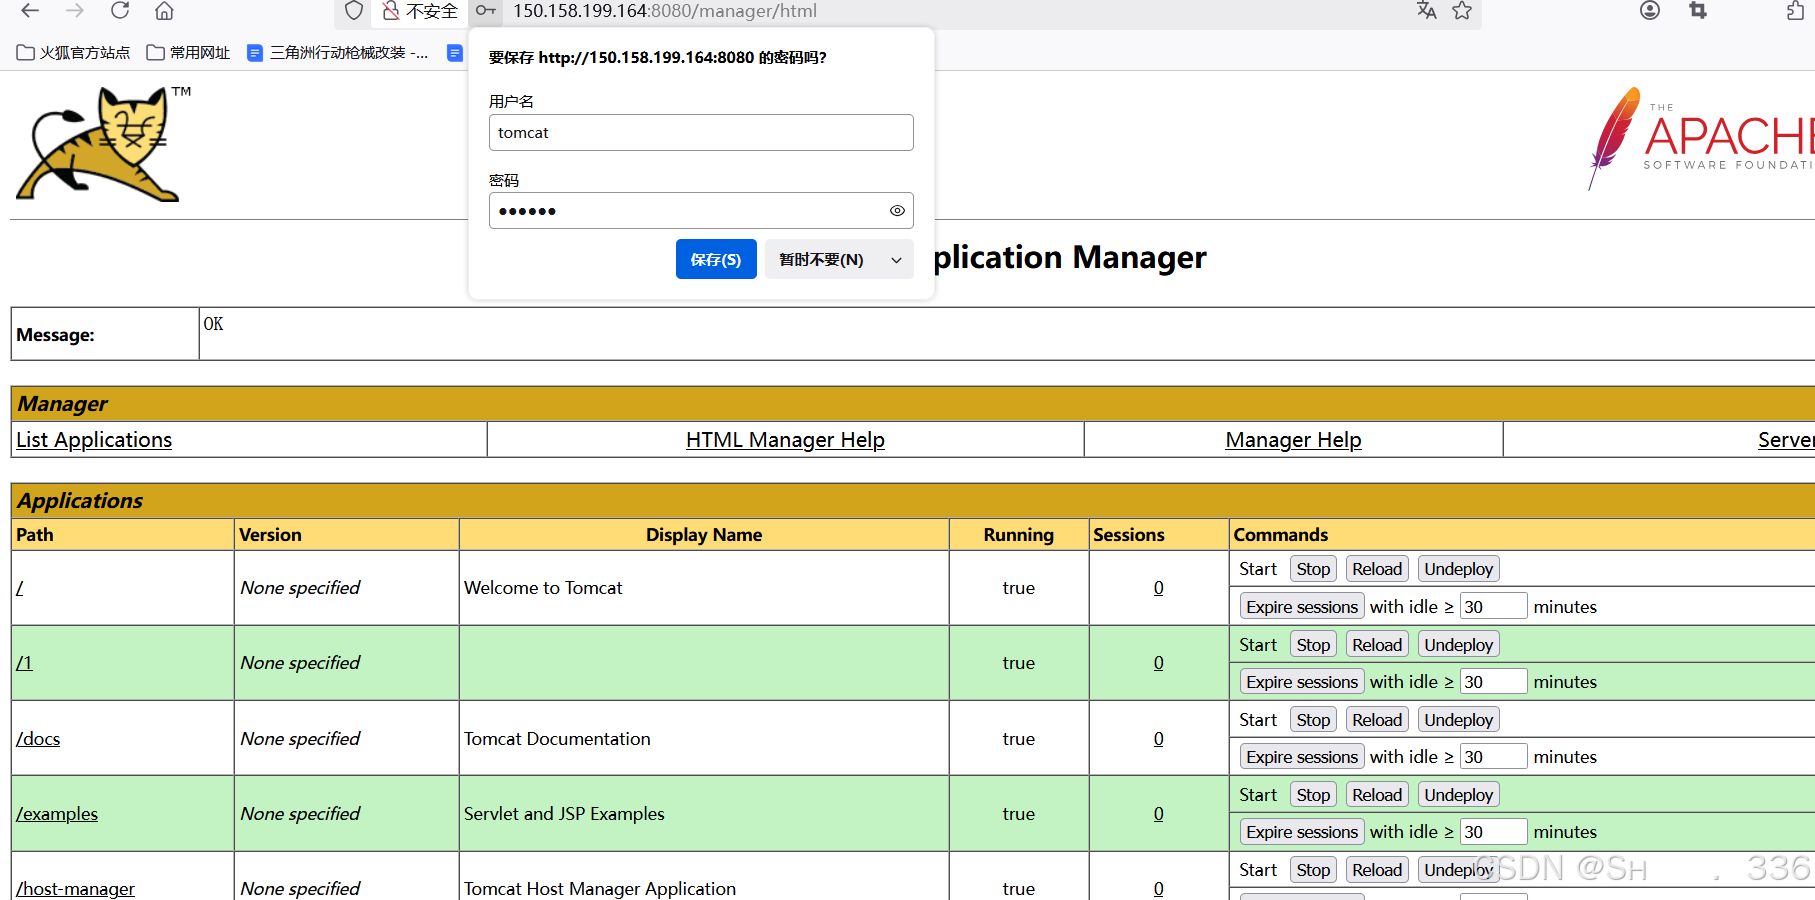This screenshot has height=900, width=1815.
Task: Open the /host-manager path link
Action: point(75,889)
